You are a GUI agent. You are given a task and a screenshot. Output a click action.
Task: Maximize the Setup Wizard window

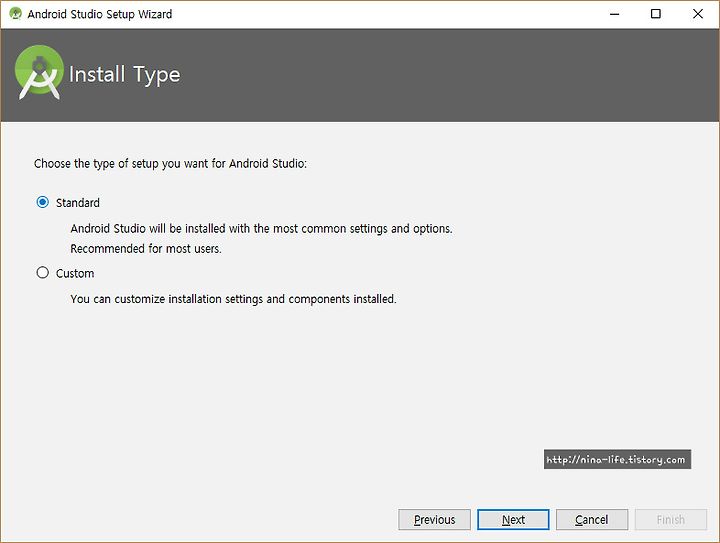point(656,14)
